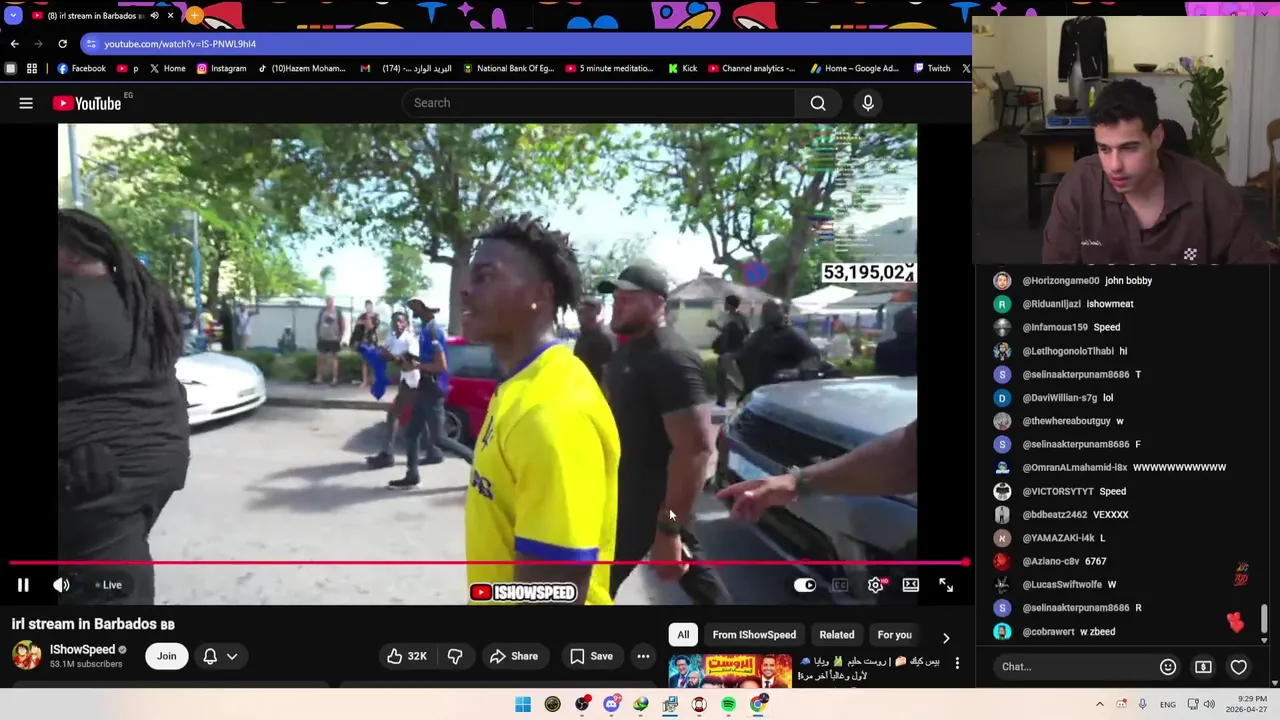The height and width of the screenshot is (720, 1280).
Task: Open player settings gear
Action: click(x=876, y=585)
